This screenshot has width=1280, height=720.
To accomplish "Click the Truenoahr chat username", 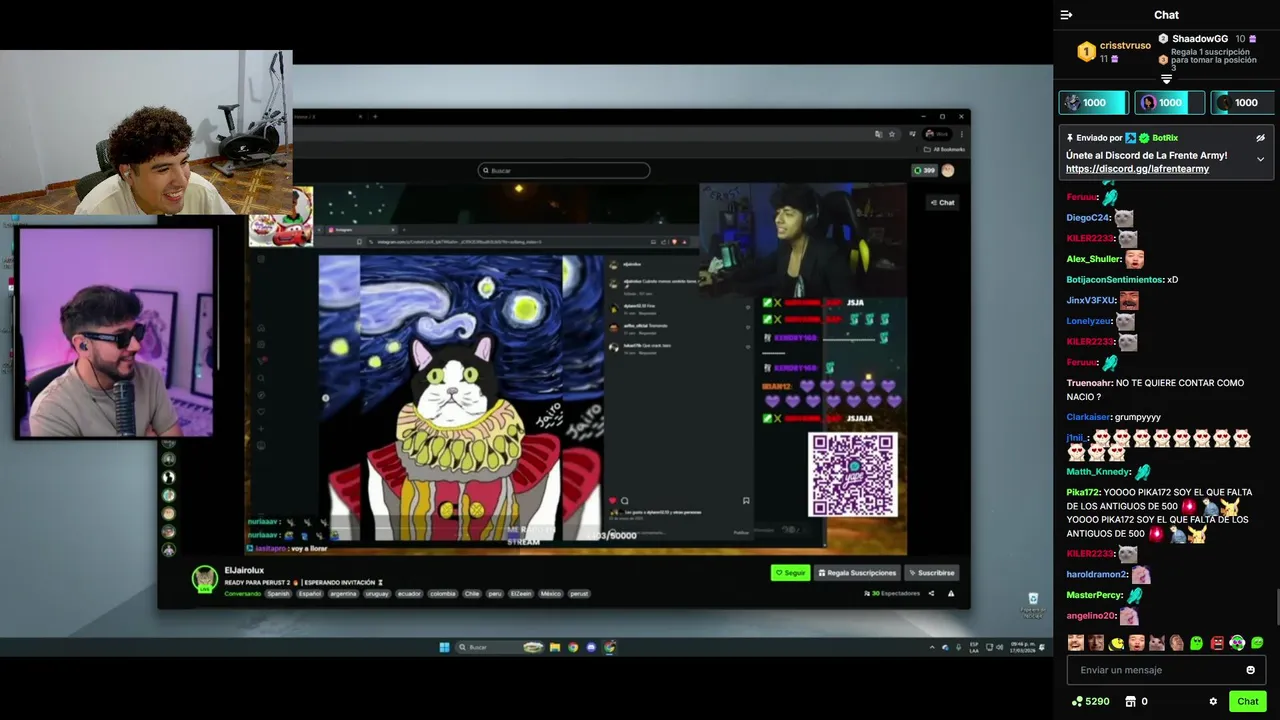I will [1088, 383].
